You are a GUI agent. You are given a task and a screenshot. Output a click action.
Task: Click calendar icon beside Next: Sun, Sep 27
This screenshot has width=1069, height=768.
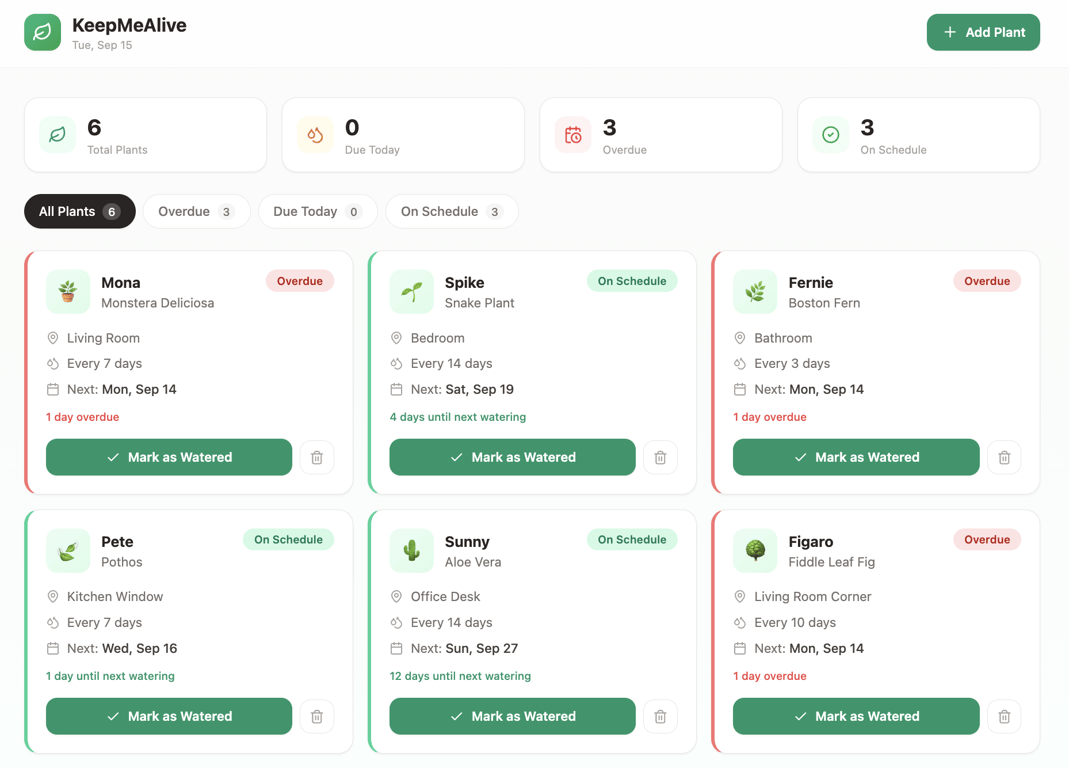[x=396, y=648]
